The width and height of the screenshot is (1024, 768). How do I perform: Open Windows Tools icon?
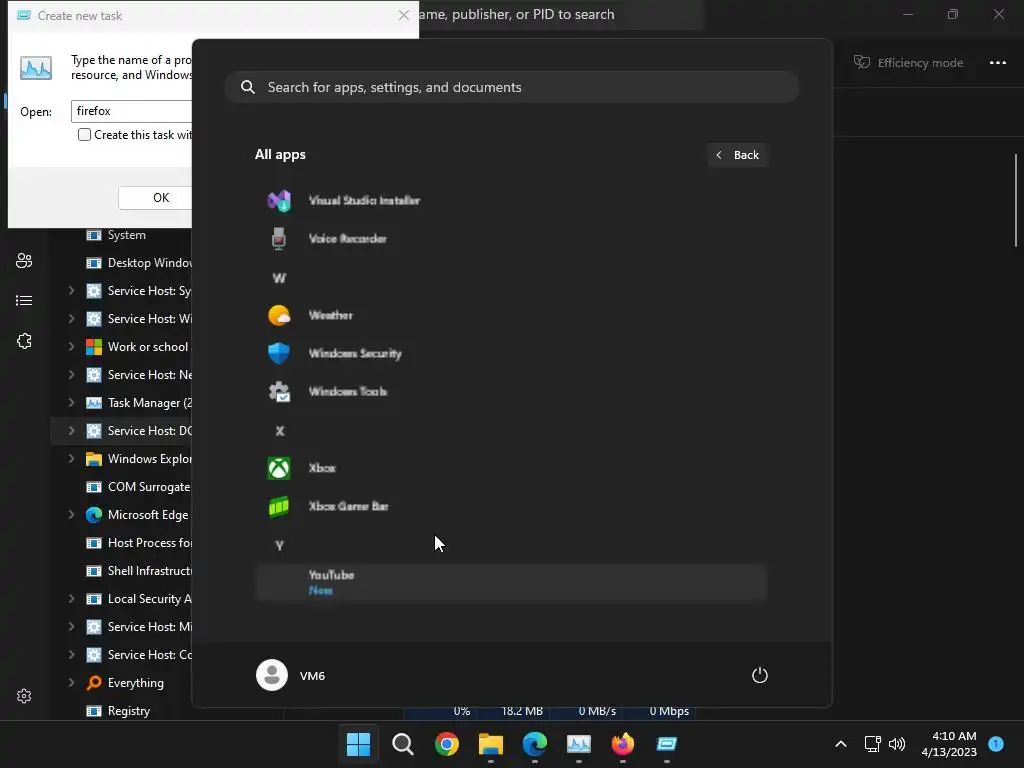(x=279, y=392)
